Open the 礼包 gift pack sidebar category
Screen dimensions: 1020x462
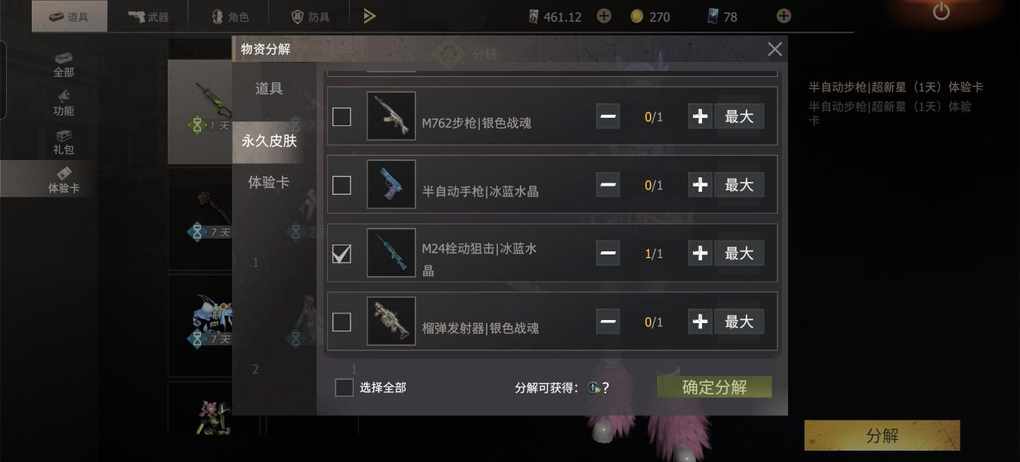(64, 142)
